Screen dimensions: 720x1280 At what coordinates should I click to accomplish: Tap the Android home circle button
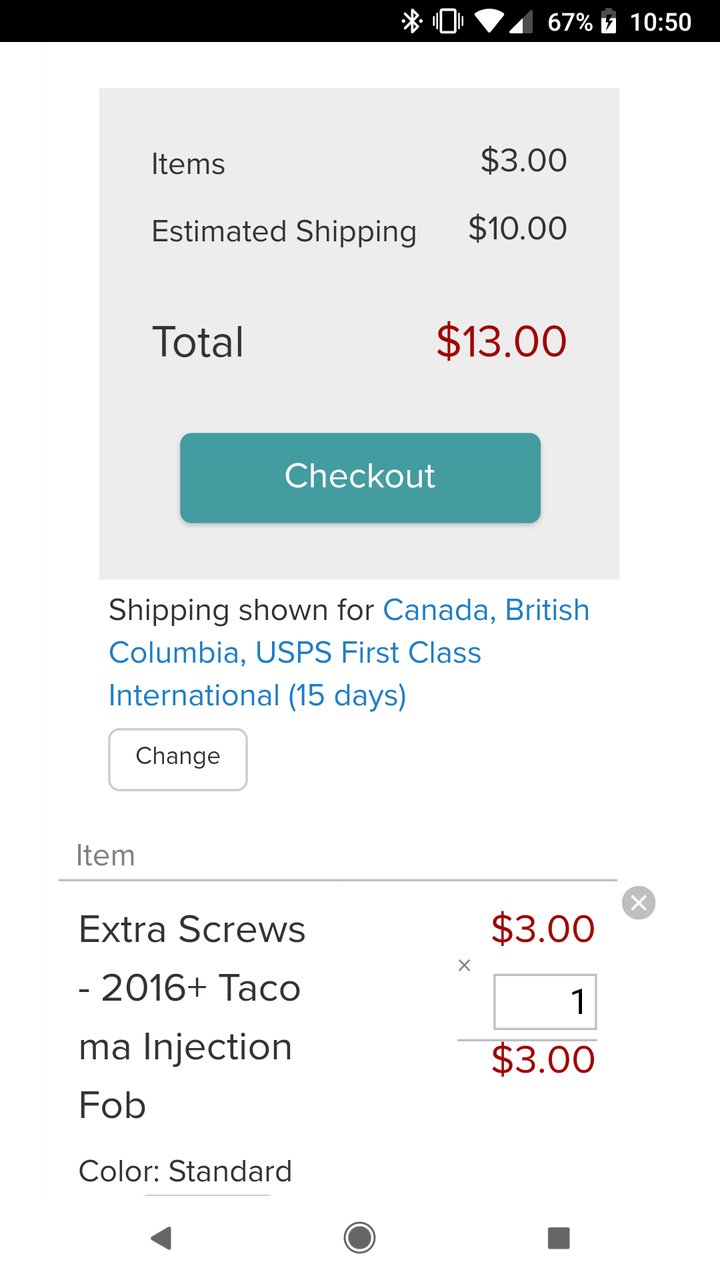360,1238
